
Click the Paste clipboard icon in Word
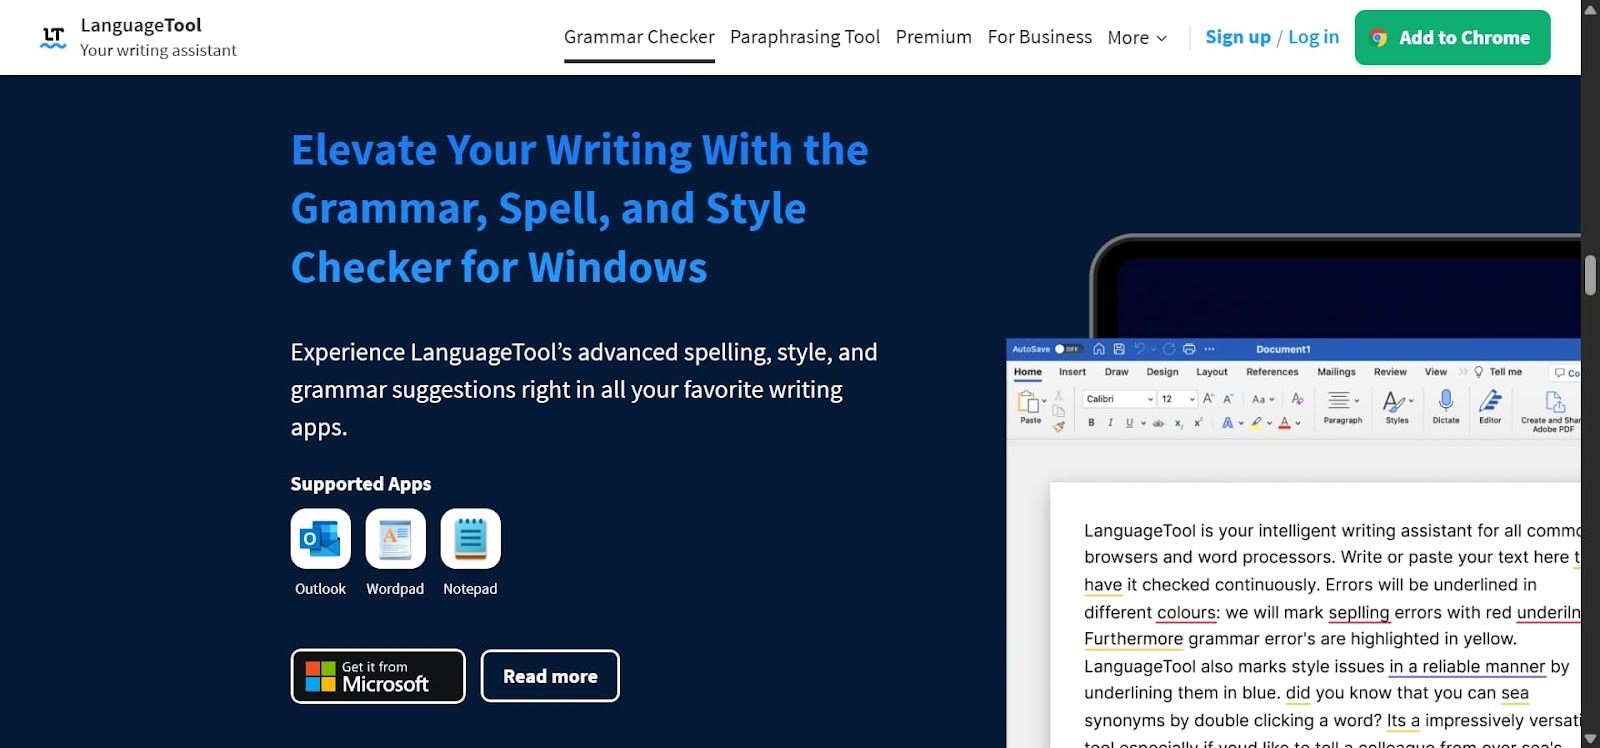(x=1028, y=402)
